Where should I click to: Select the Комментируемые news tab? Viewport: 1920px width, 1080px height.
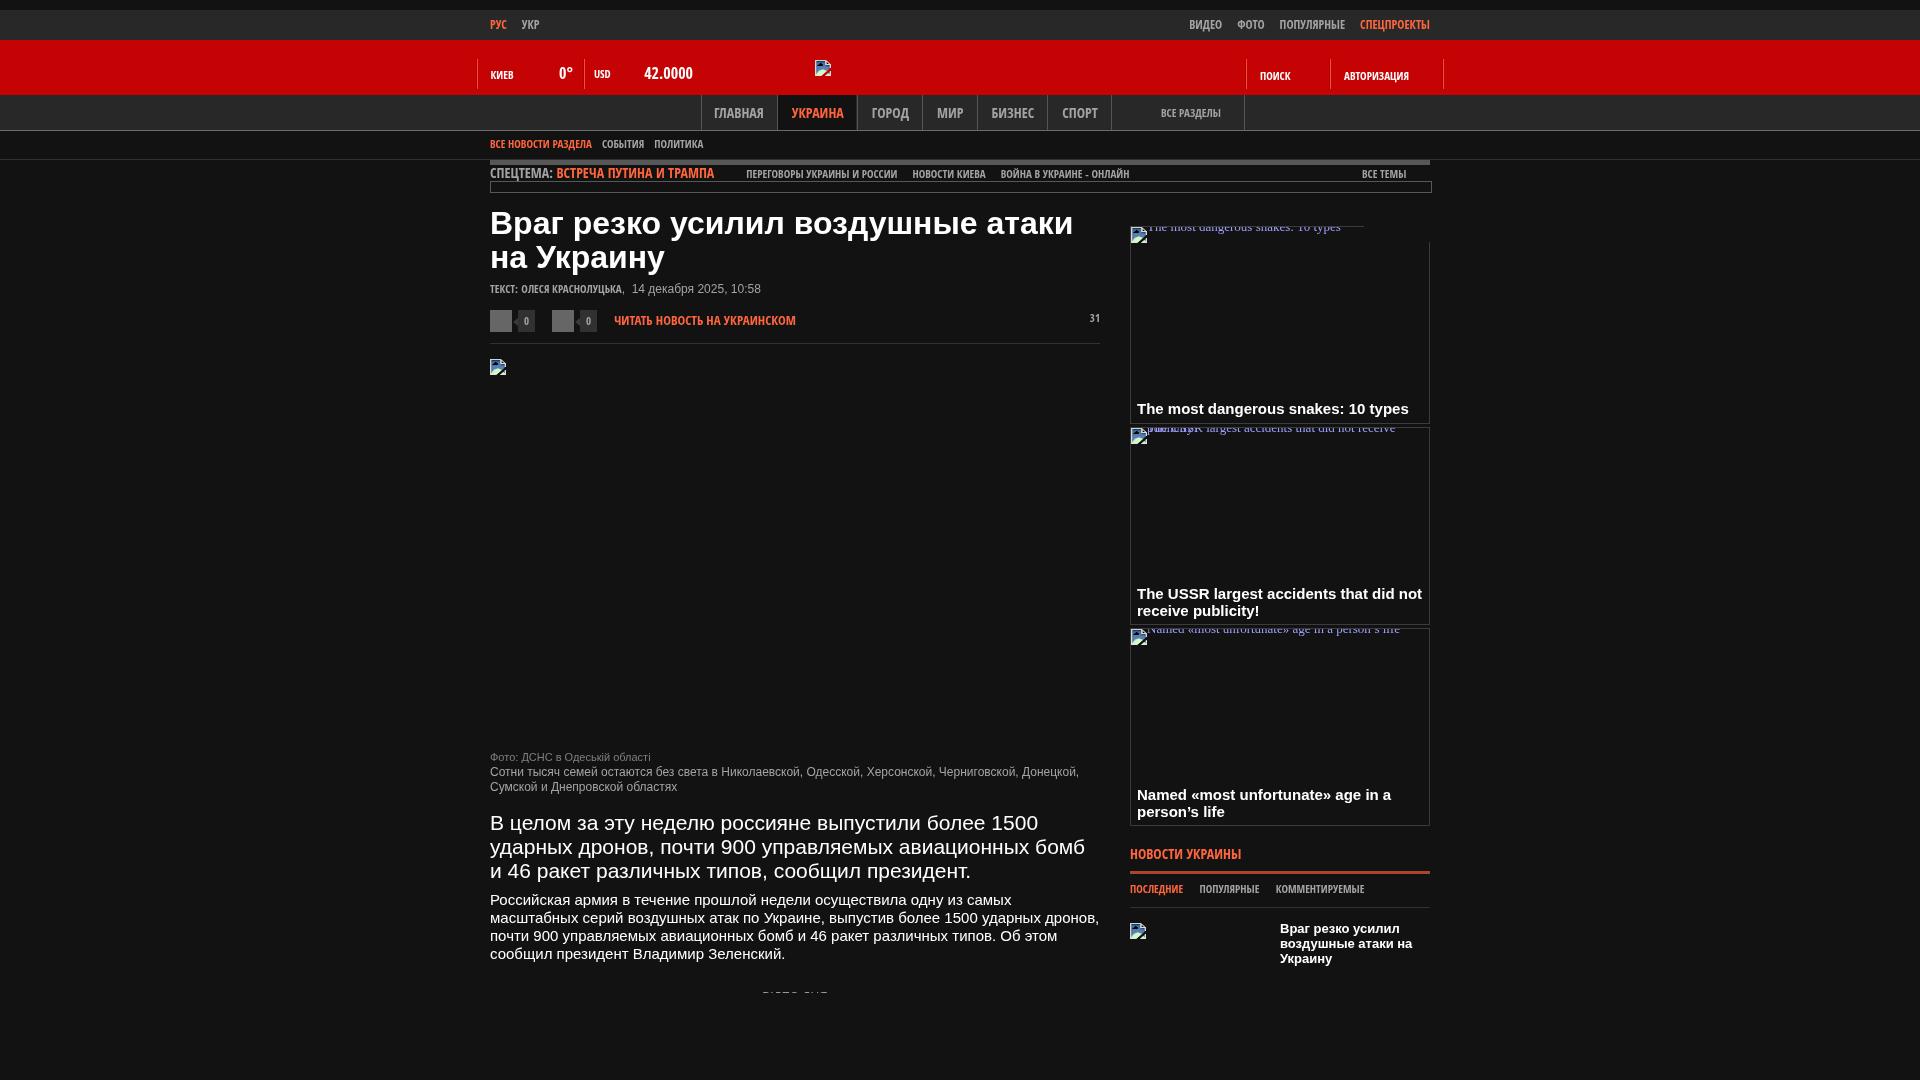(1319, 889)
